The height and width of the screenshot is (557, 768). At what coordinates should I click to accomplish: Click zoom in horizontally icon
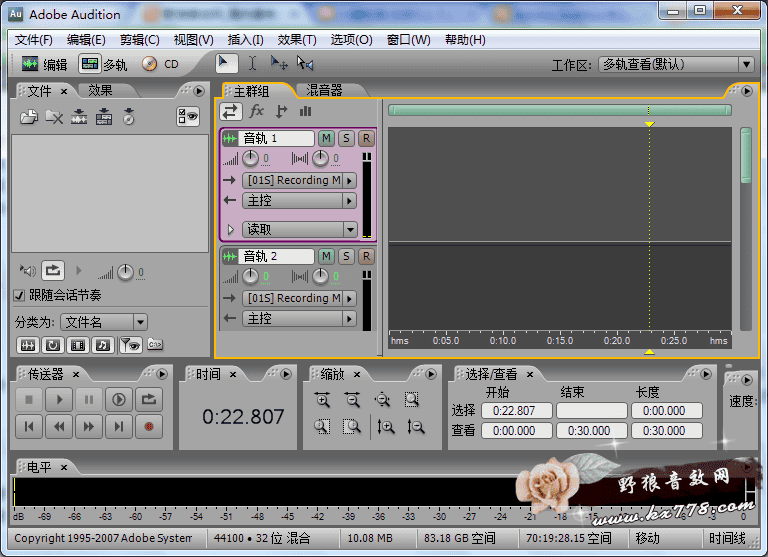point(322,399)
